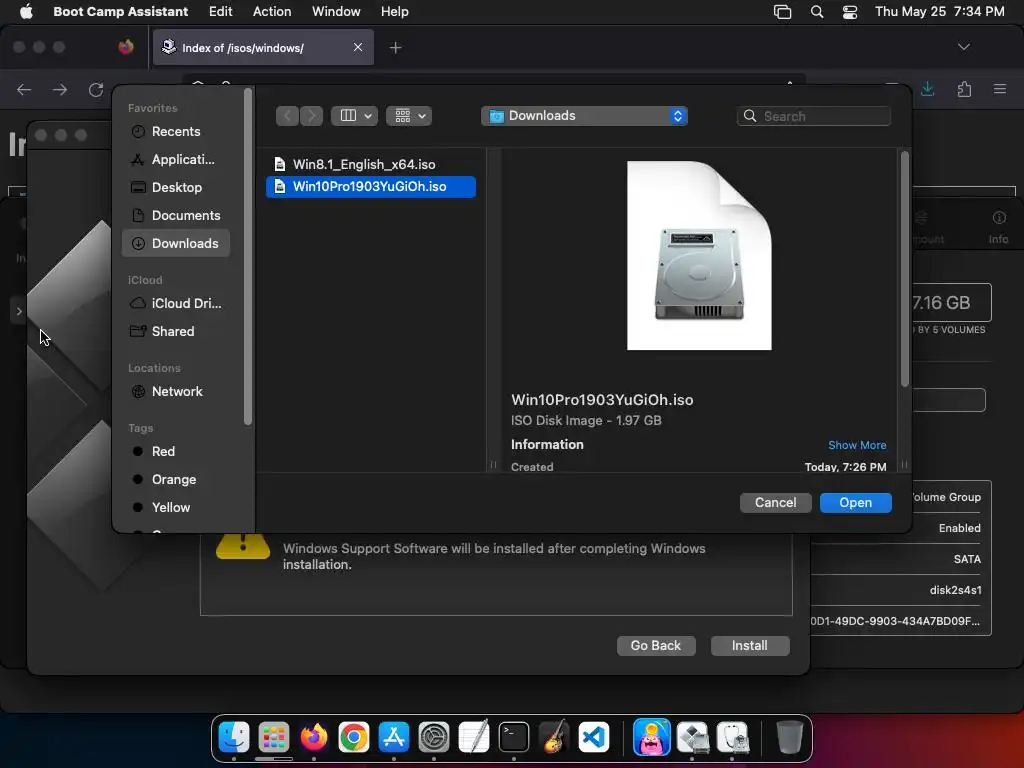Select Network under Locations
Image resolution: width=1024 pixels, height=768 pixels.
click(175, 391)
